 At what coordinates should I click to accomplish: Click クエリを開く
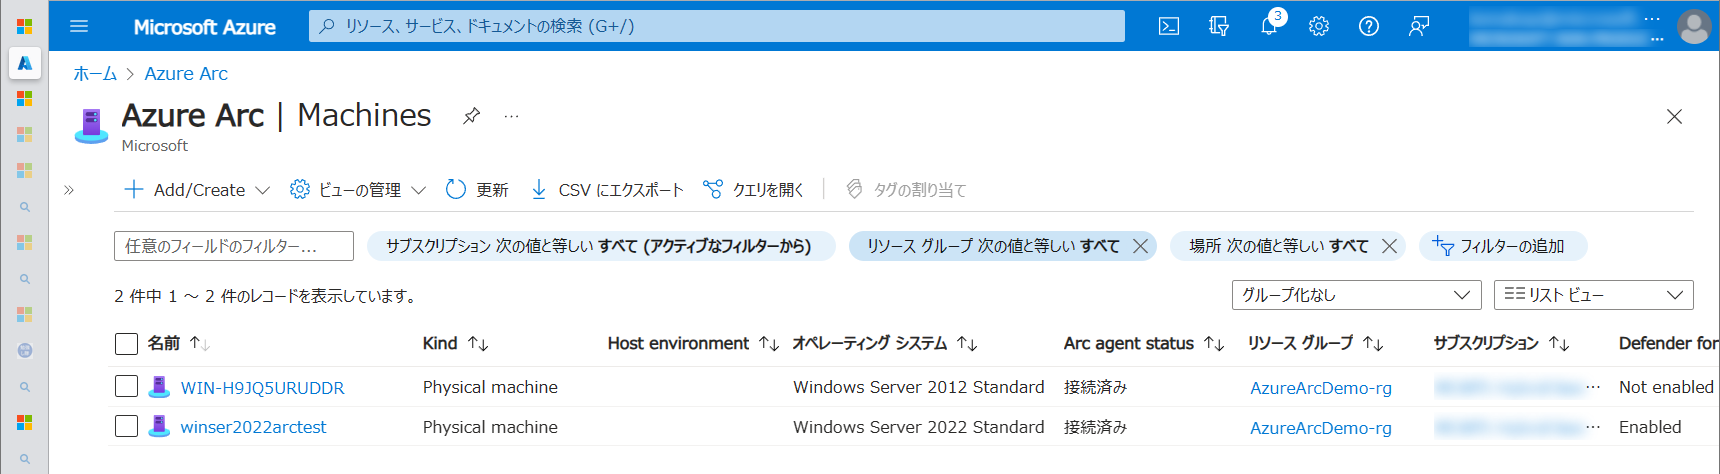point(754,189)
